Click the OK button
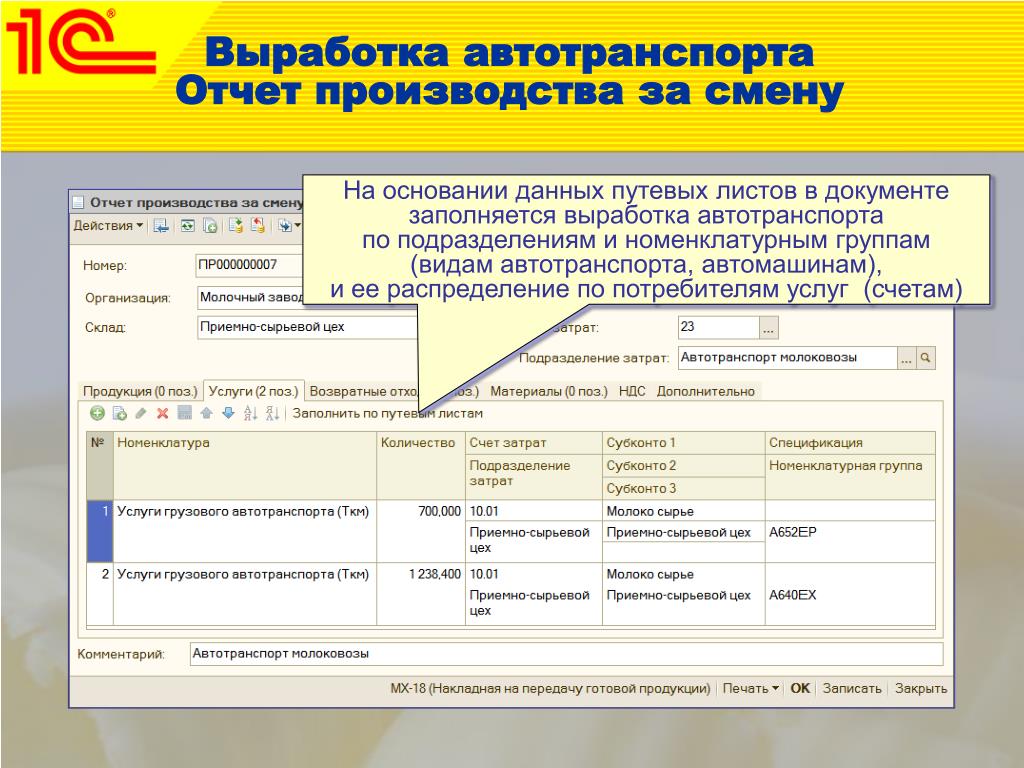 pos(800,688)
